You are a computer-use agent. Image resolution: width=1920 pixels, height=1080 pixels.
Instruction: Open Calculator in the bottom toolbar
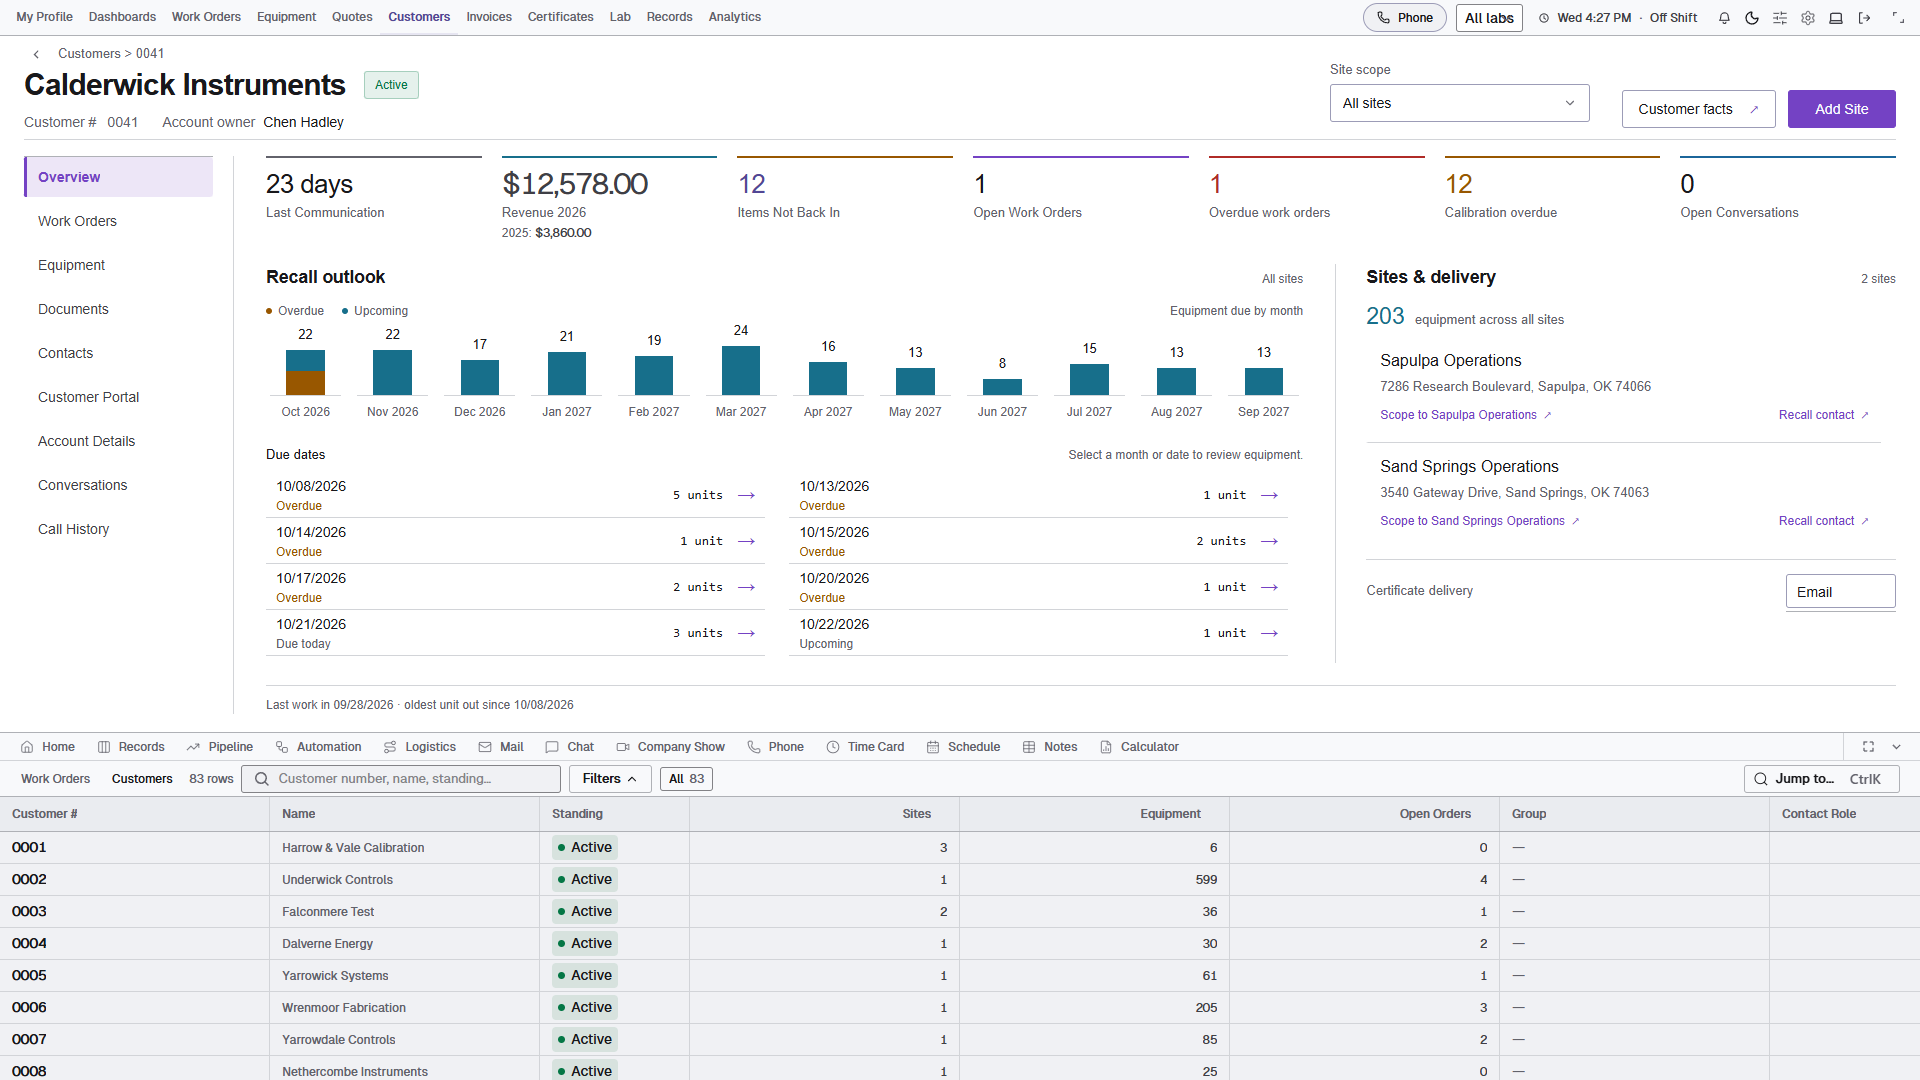1139,747
